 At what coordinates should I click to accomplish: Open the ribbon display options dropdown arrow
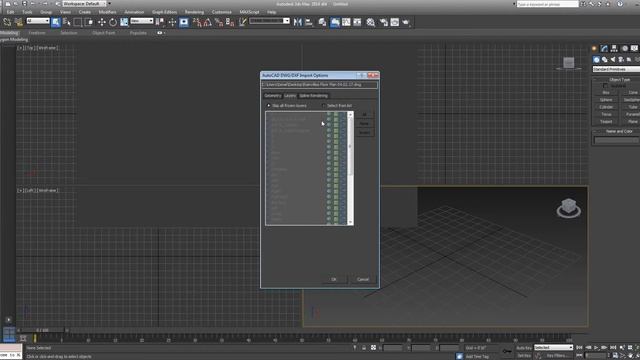tap(164, 33)
